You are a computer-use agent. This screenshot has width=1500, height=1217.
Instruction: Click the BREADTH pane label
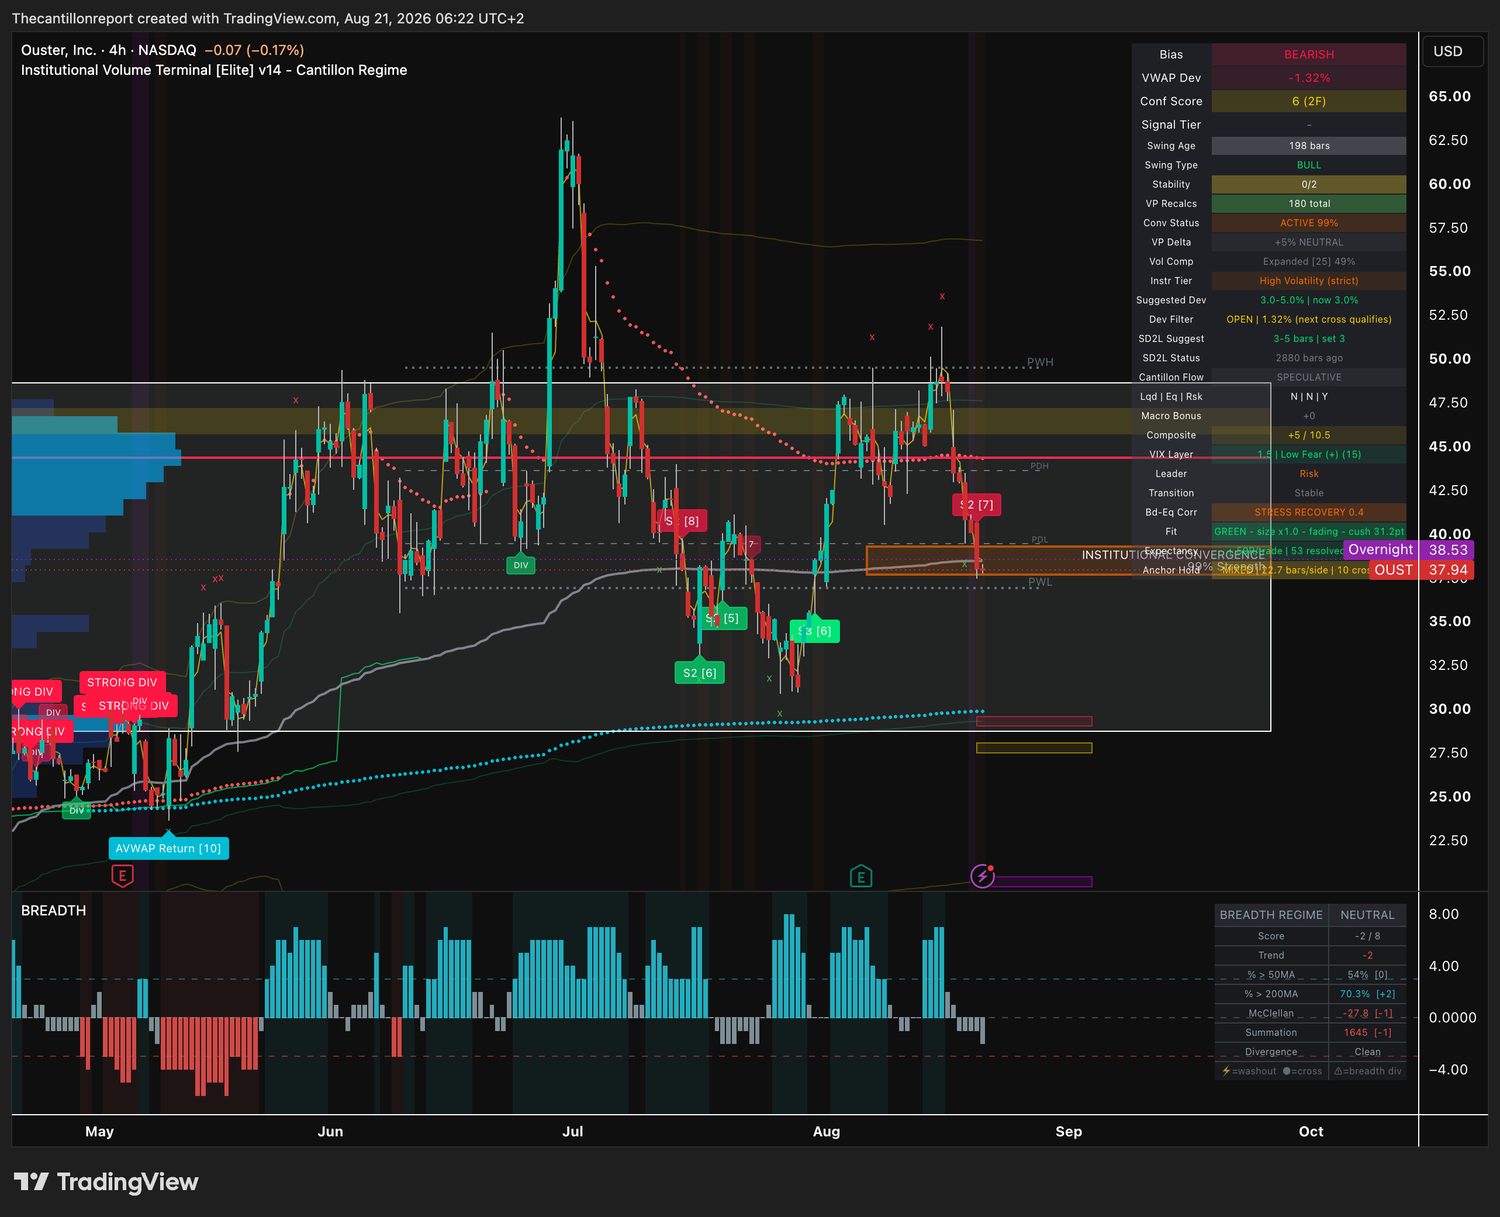(54, 910)
